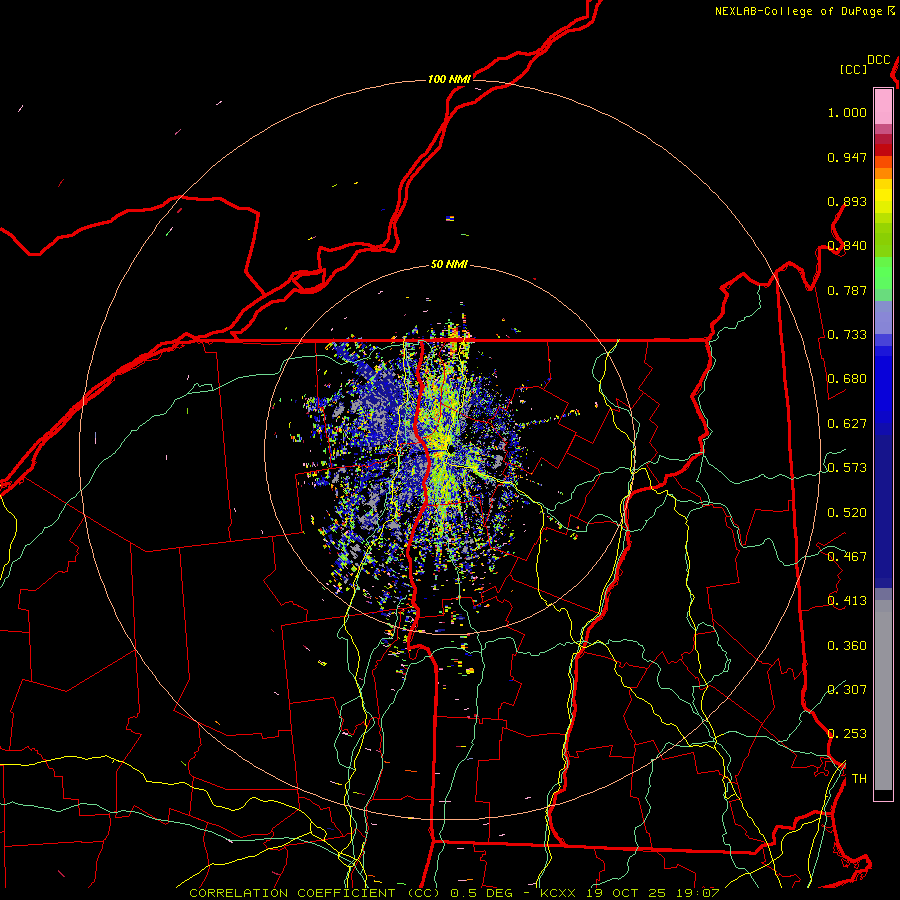The width and height of the screenshot is (900, 900).
Task: Click the 100 NMI range ring label
Action: [449, 79]
